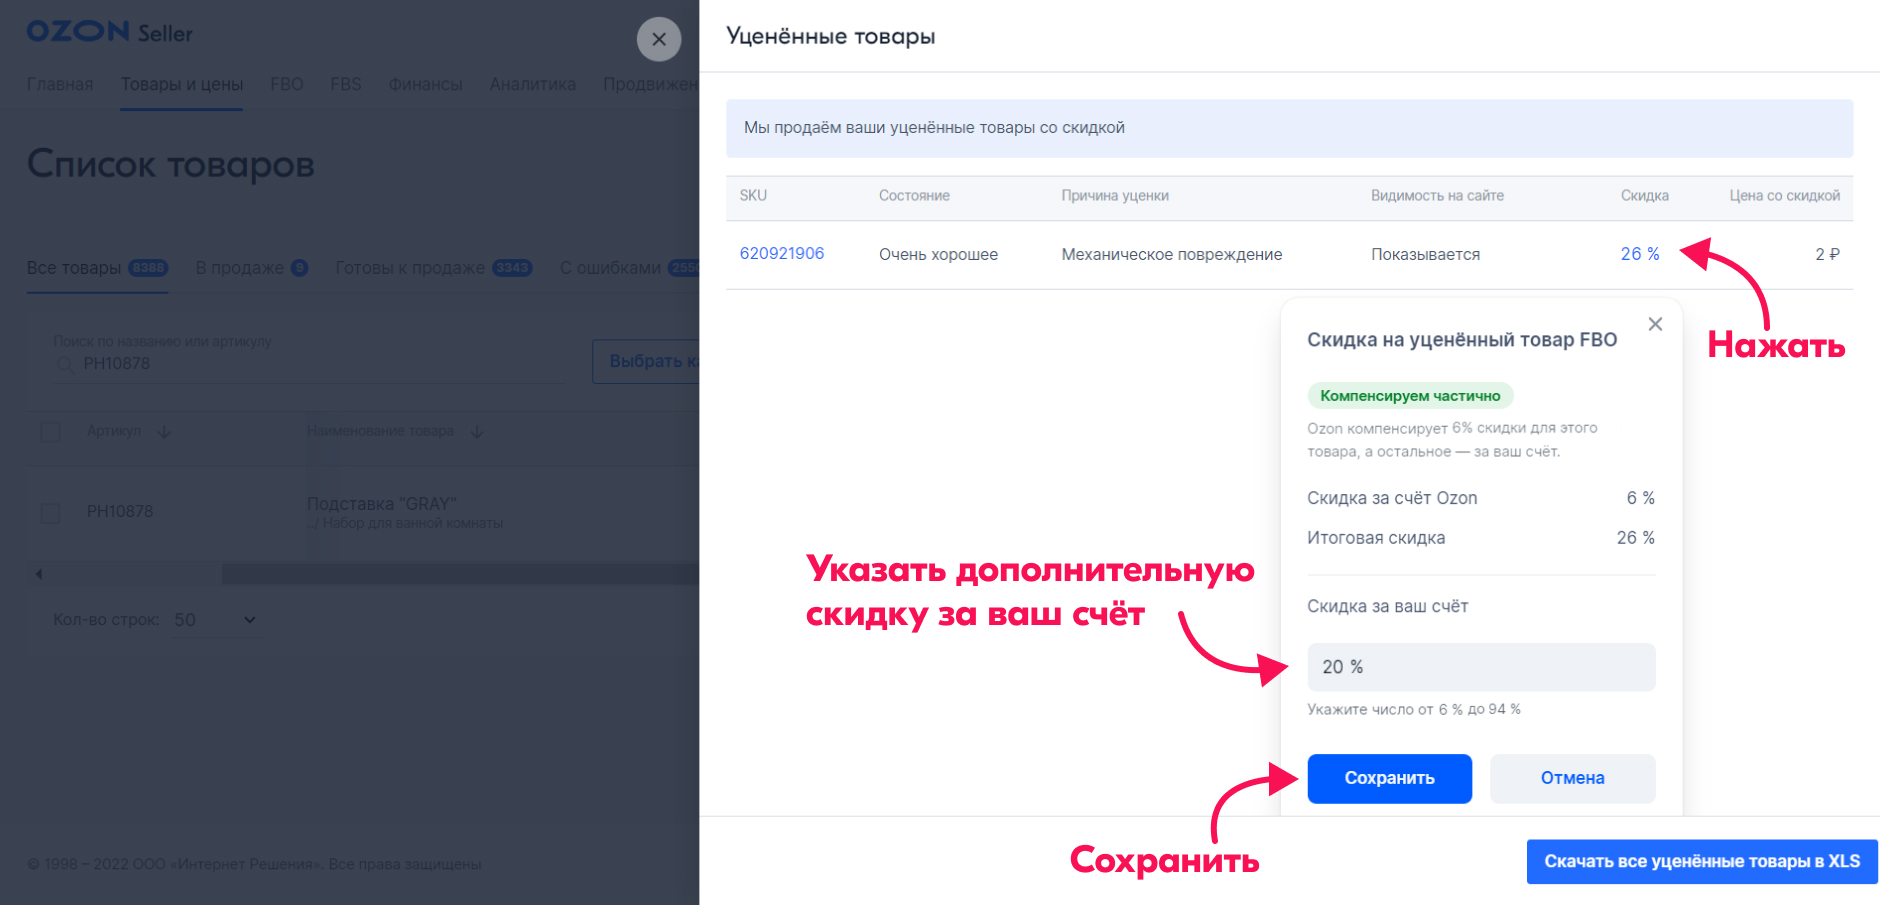Click the Скидка column header
The width and height of the screenshot is (1880, 905).
(1644, 196)
